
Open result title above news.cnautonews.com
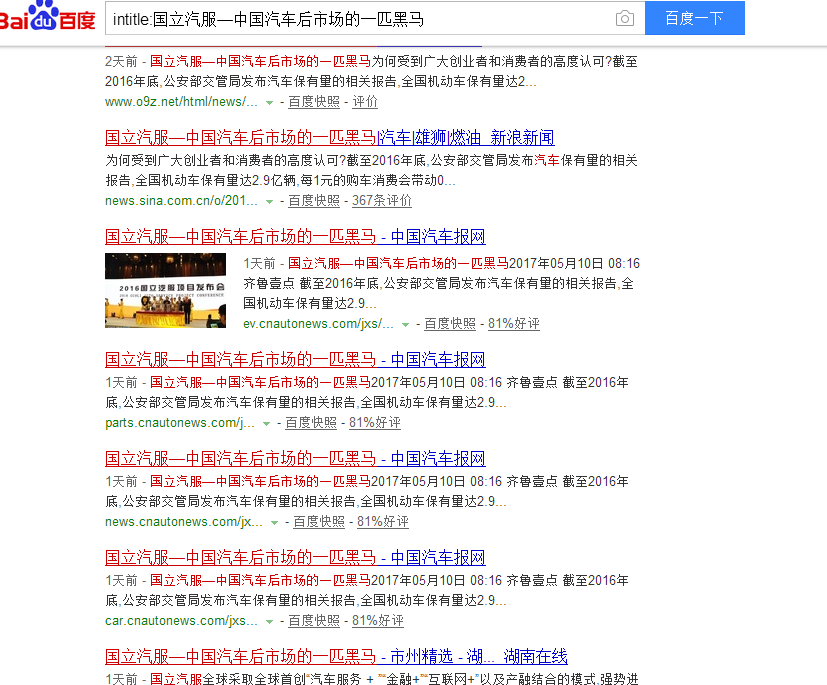point(295,459)
